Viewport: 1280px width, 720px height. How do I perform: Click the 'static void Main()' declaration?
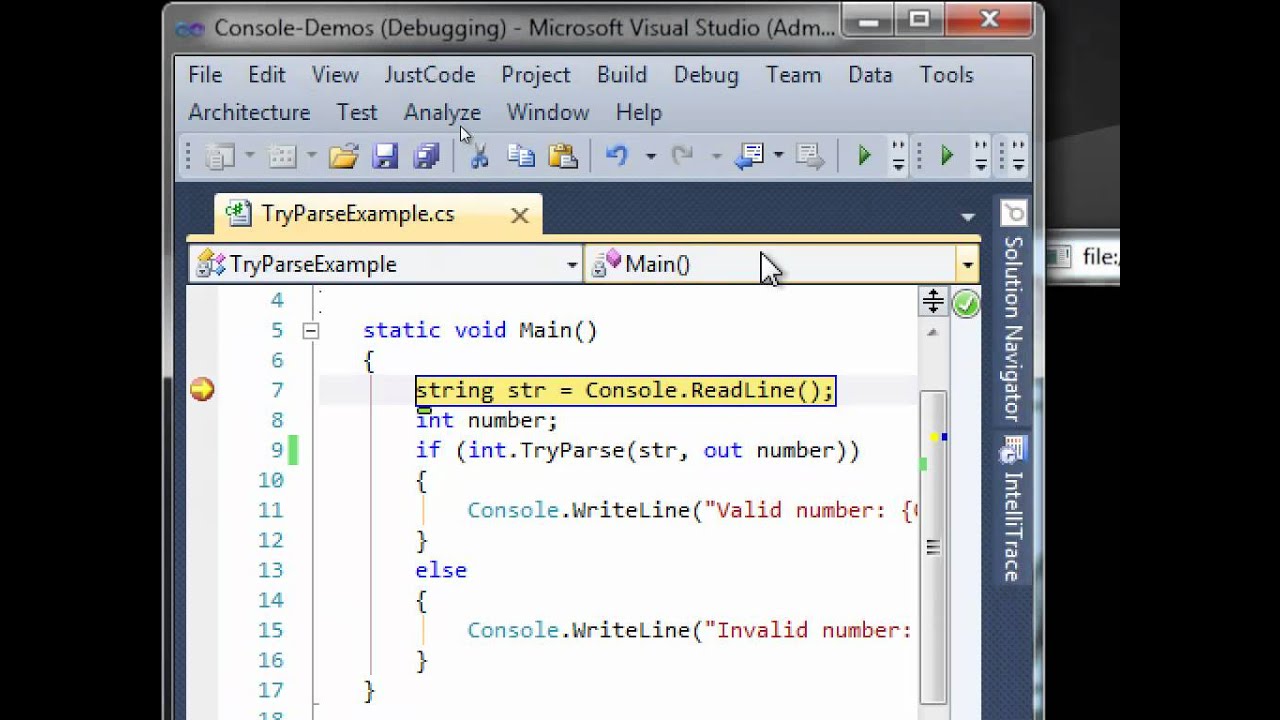480,331
